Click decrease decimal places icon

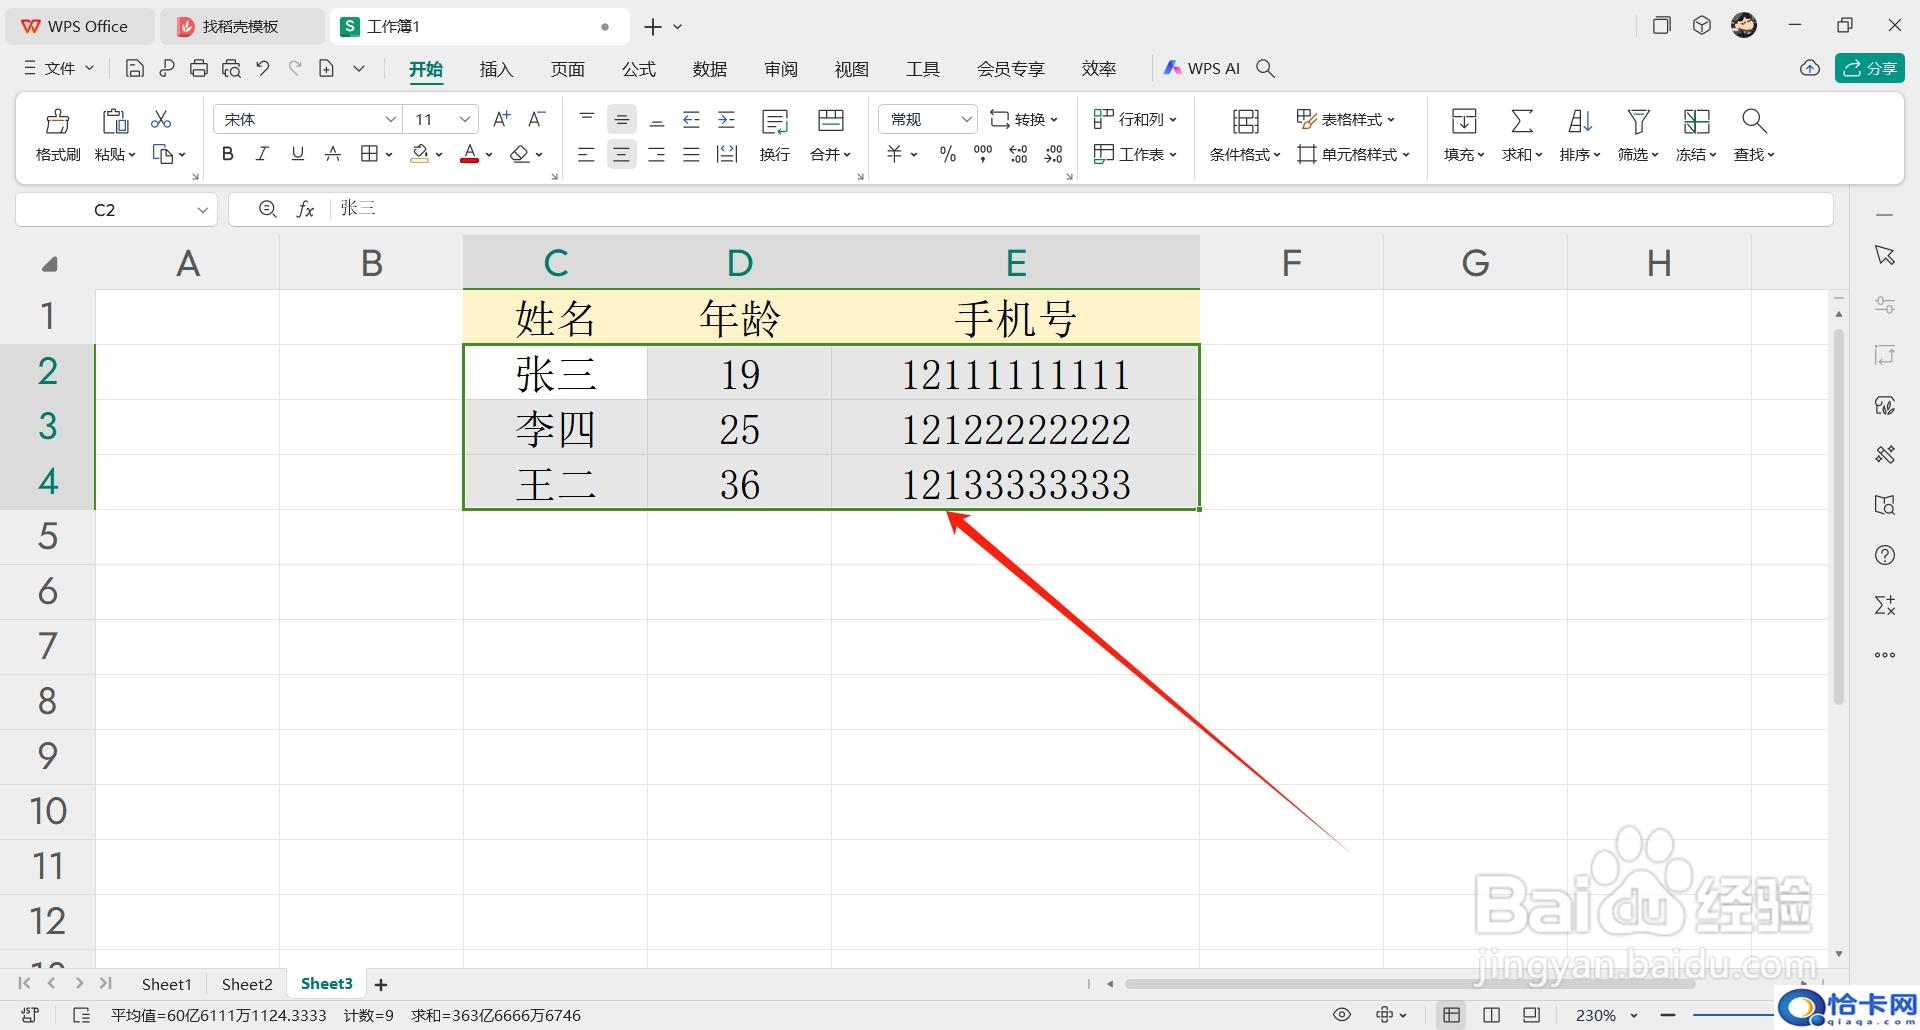(1054, 154)
